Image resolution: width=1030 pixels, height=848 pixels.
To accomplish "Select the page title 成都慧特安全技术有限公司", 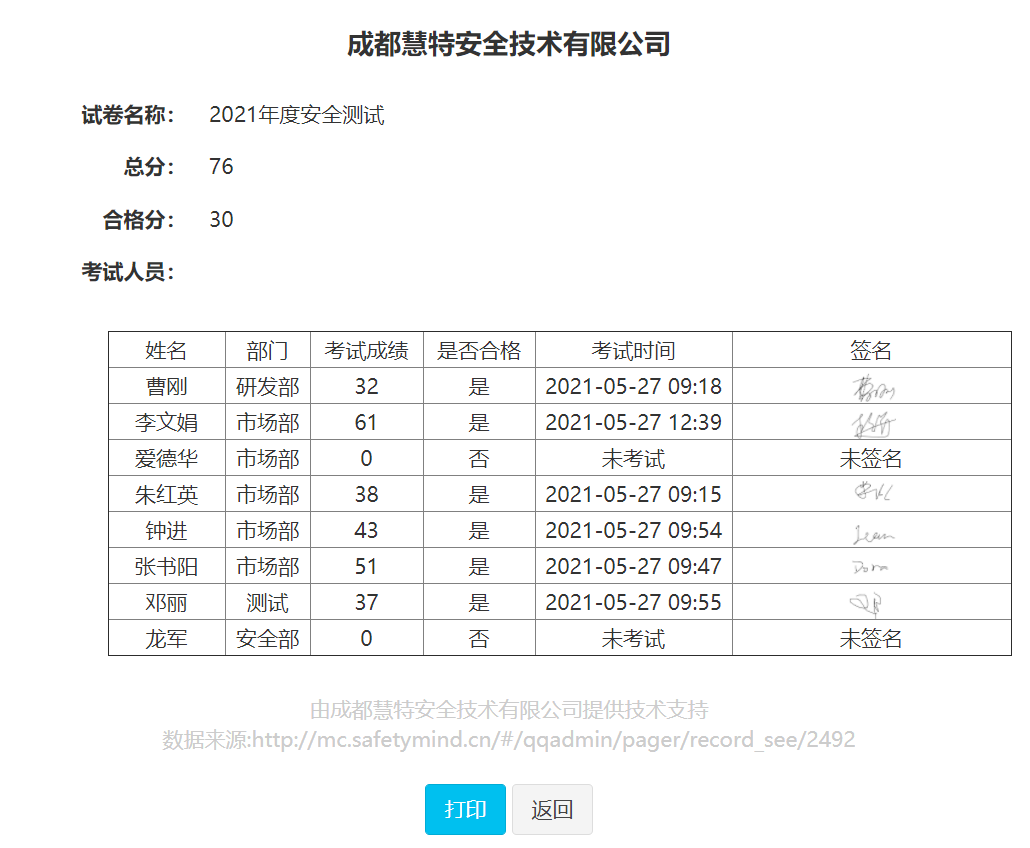I will (x=509, y=45).
